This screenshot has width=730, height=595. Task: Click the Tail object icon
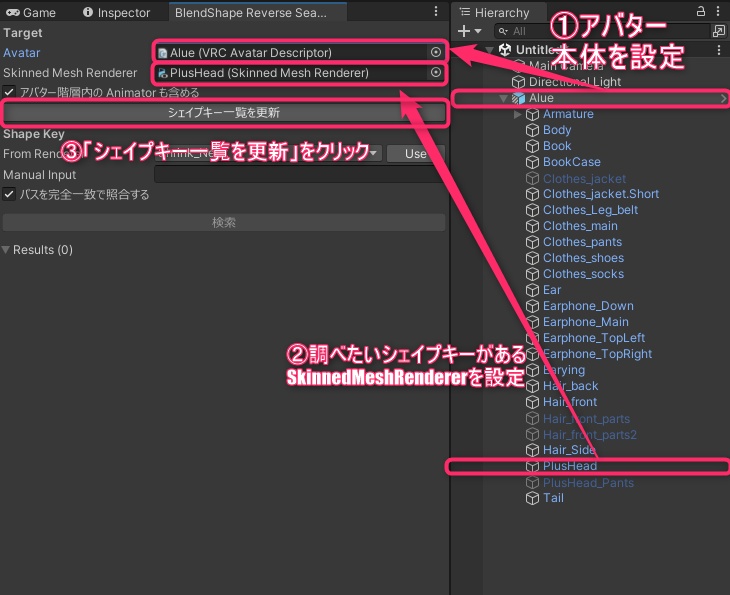coord(532,499)
